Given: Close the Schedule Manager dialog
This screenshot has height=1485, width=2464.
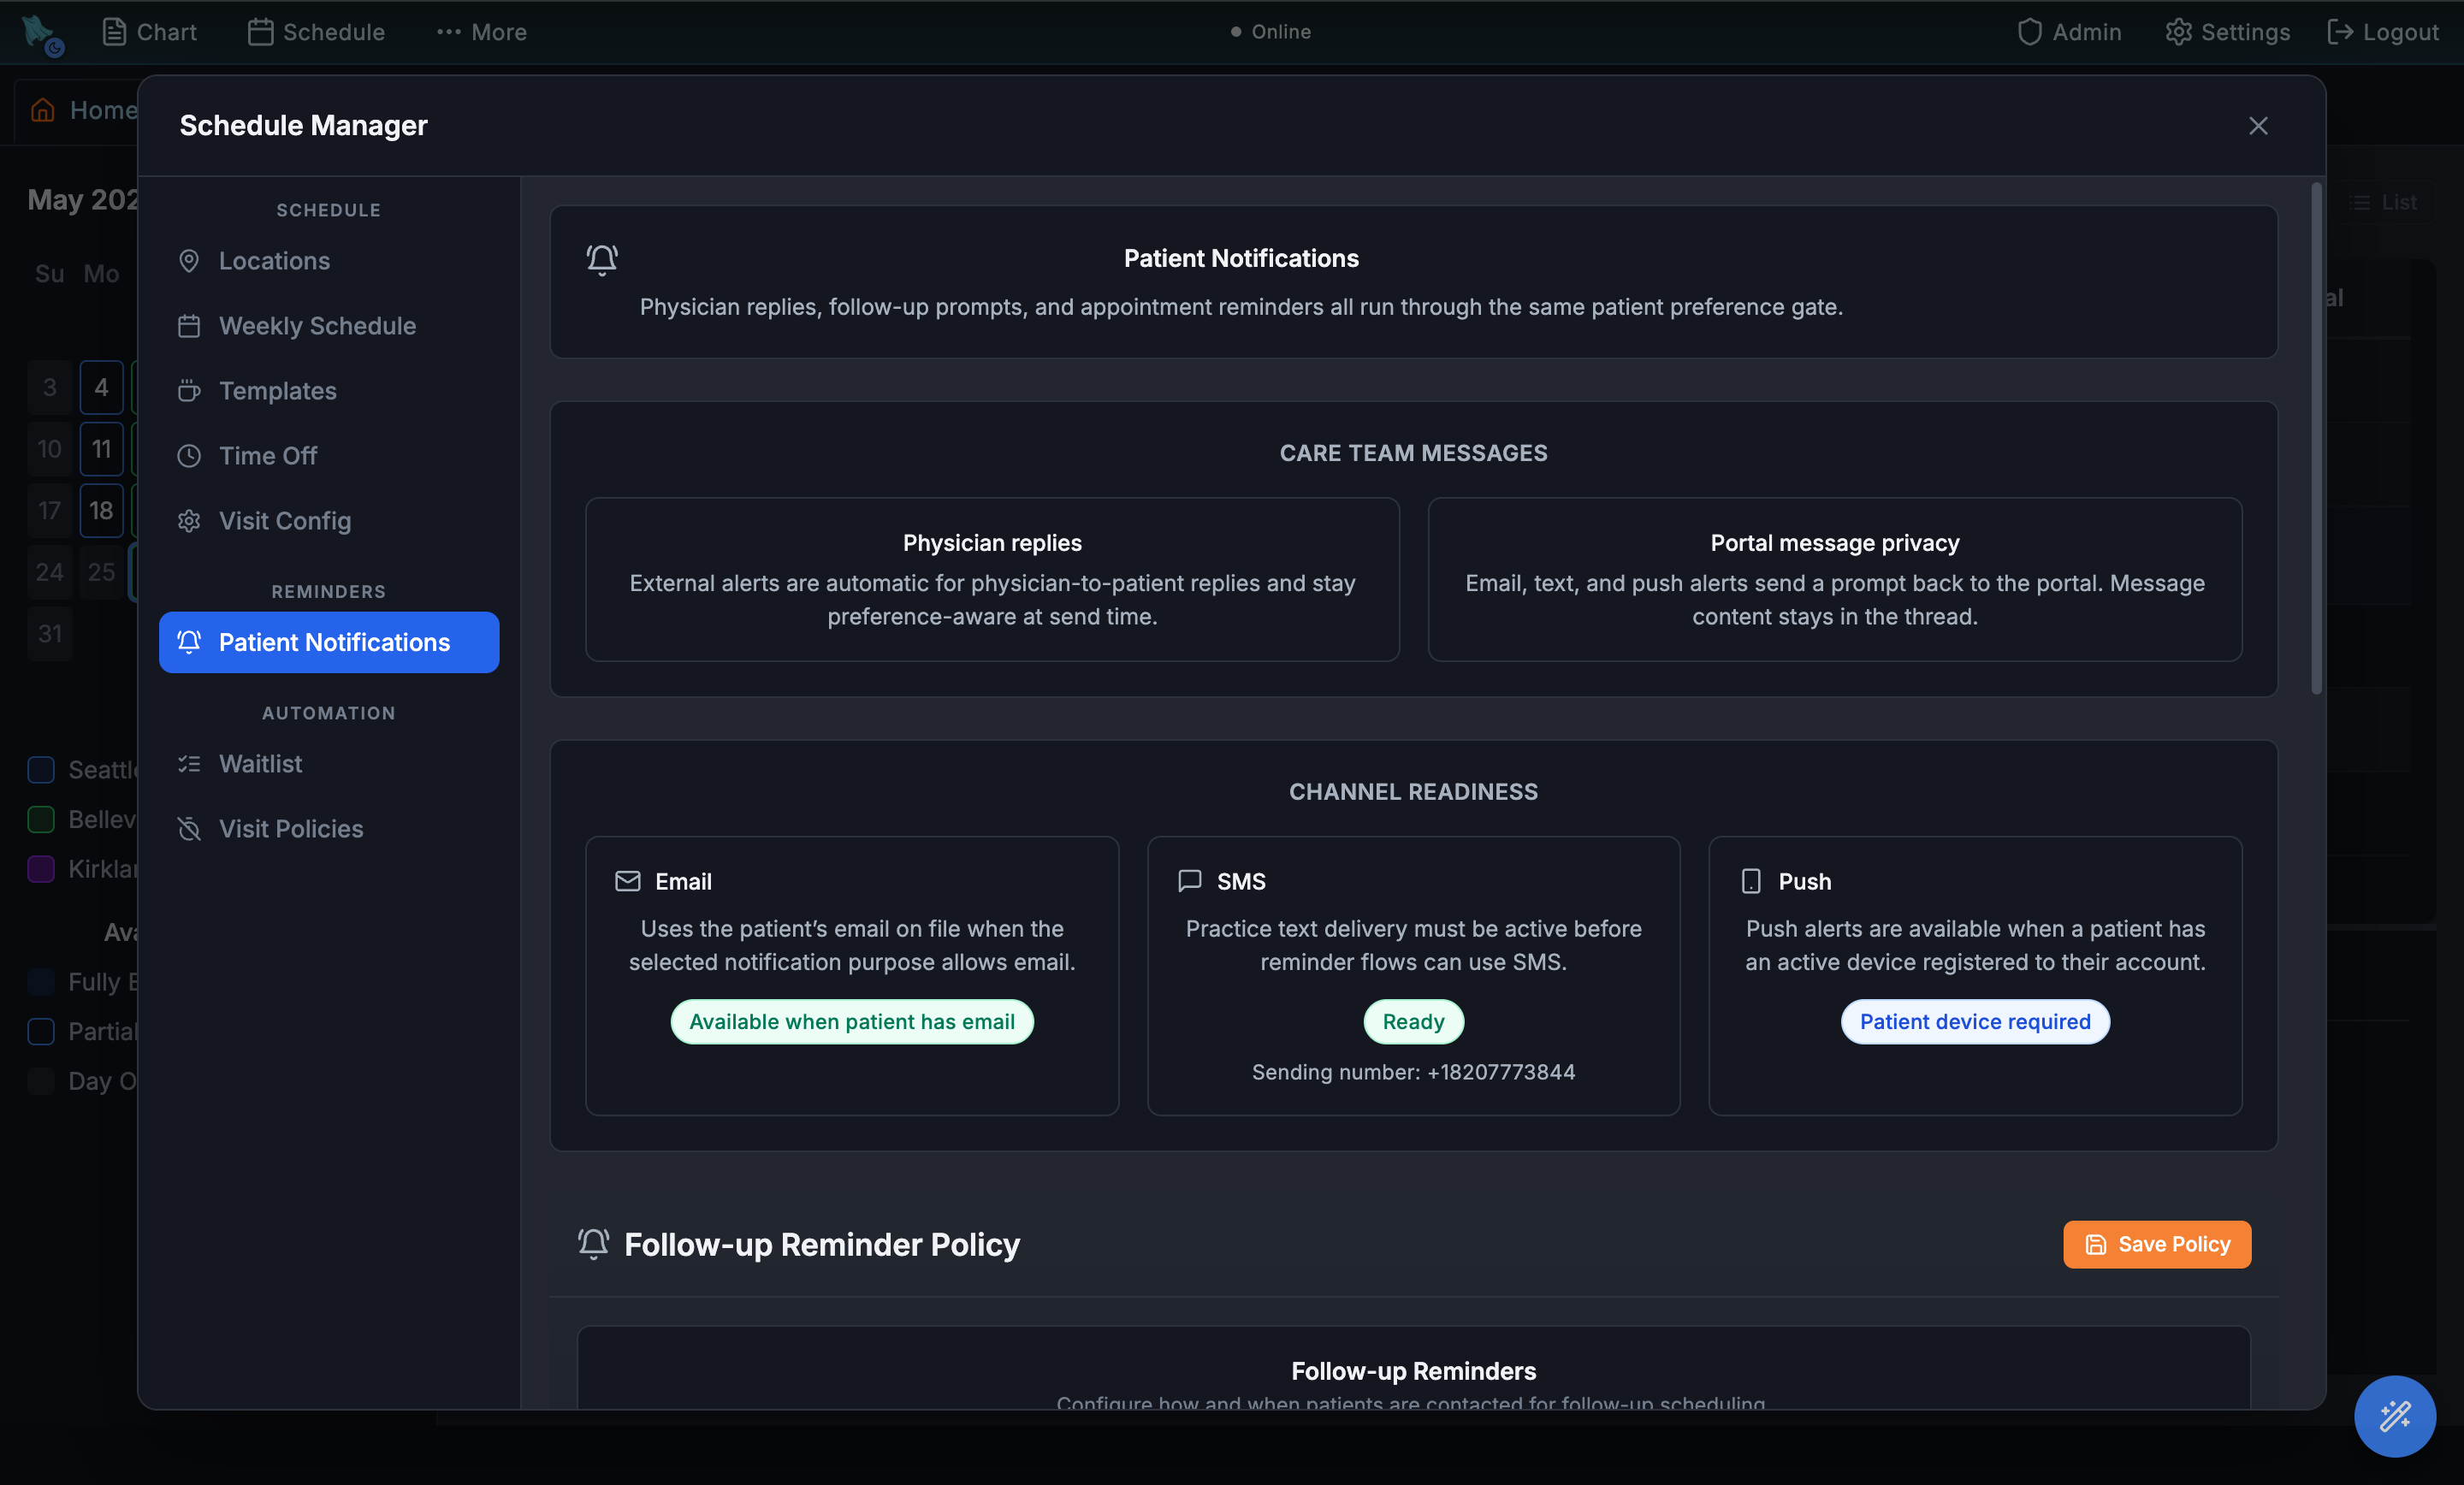Looking at the screenshot, I should coord(2258,126).
